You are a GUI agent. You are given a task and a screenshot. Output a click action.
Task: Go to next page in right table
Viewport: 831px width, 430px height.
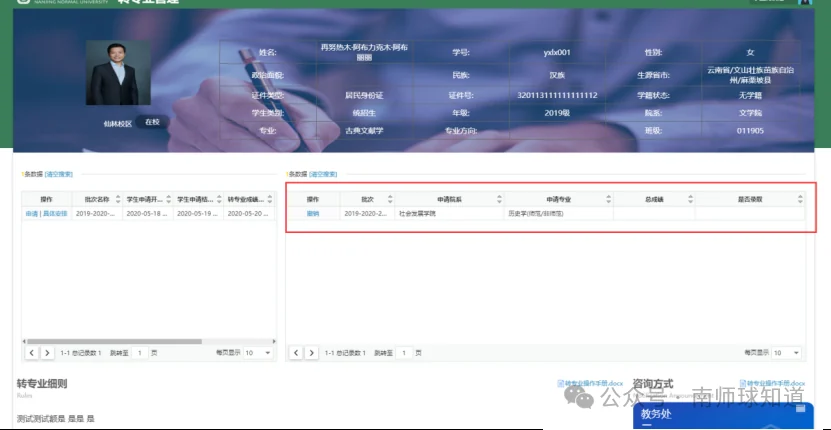(x=312, y=353)
